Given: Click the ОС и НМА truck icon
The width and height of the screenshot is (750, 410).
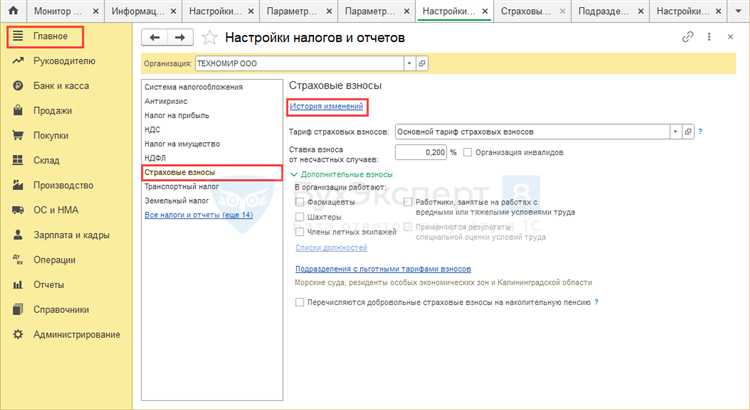Looking at the screenshot, I should pos(18,210).
